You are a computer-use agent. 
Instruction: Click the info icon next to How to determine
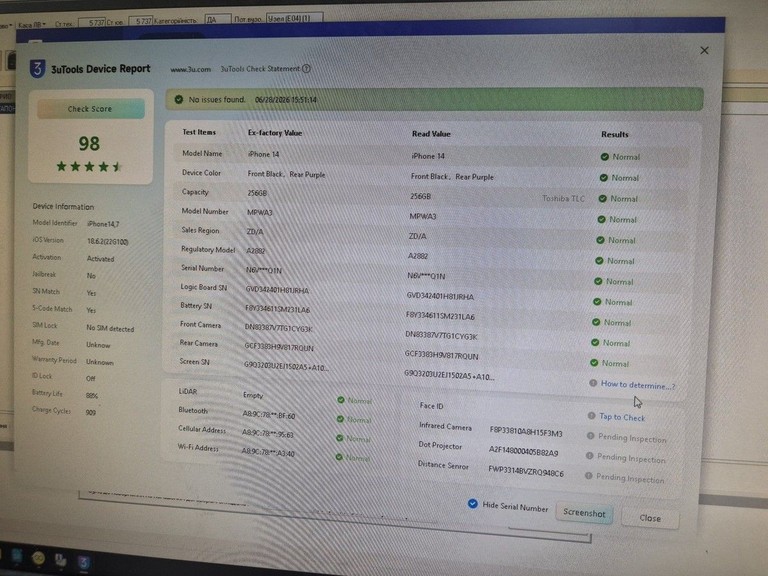pos(593,383)
